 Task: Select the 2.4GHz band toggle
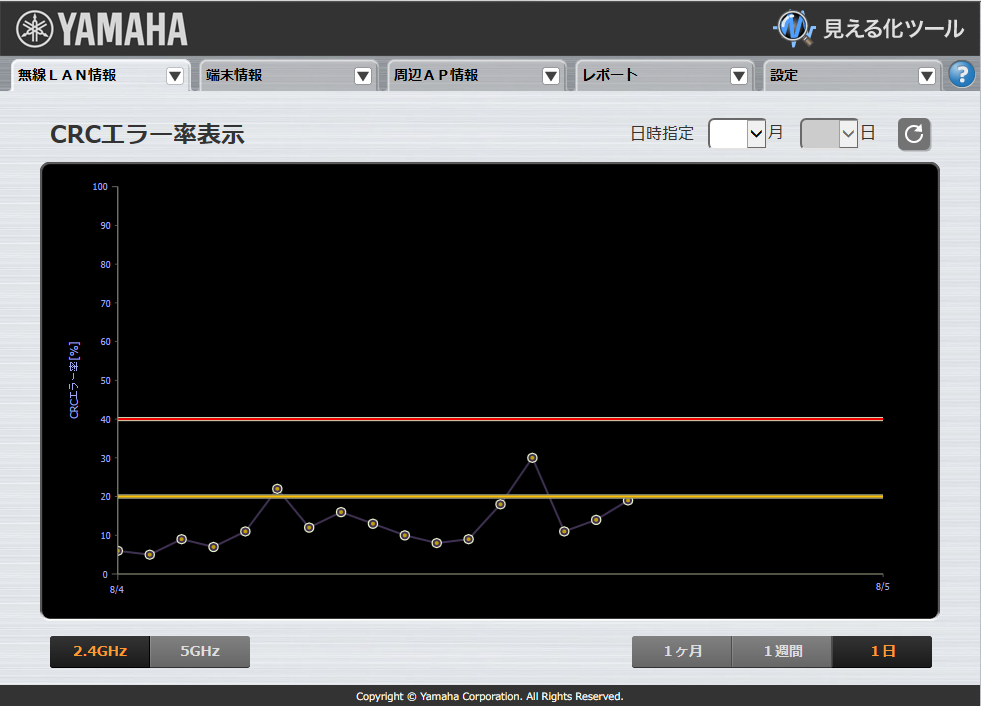point(100,651)
